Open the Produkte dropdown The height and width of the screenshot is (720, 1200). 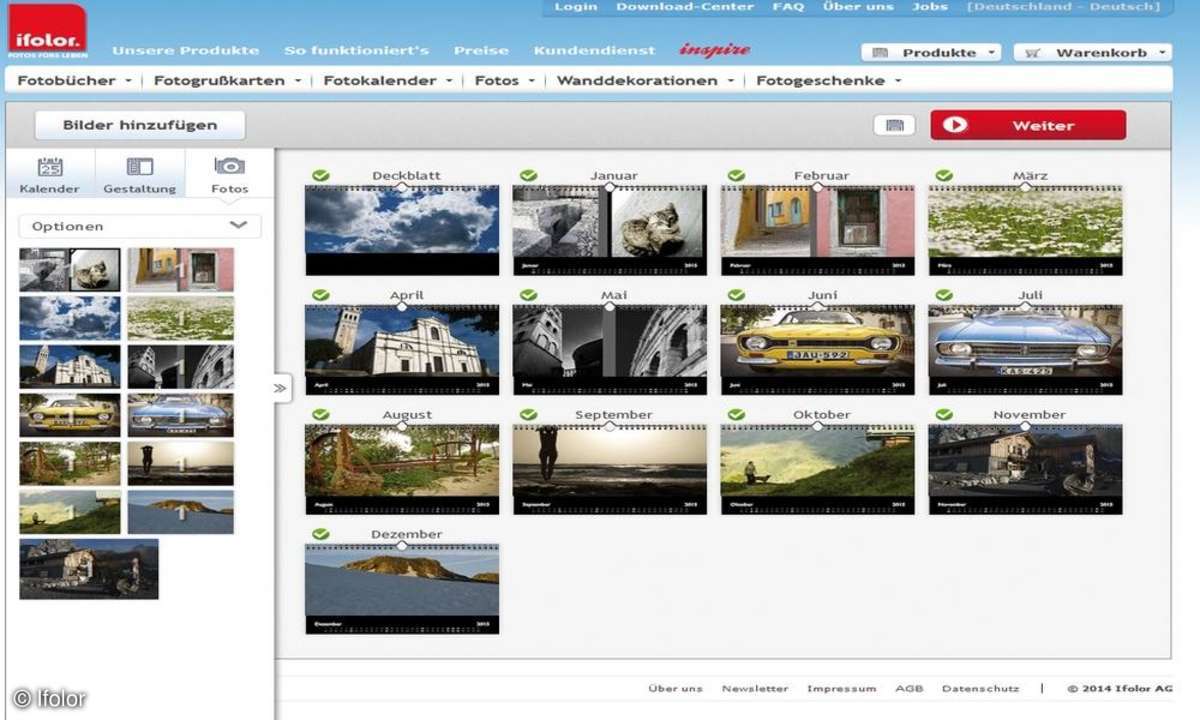[x=931, y=52]
